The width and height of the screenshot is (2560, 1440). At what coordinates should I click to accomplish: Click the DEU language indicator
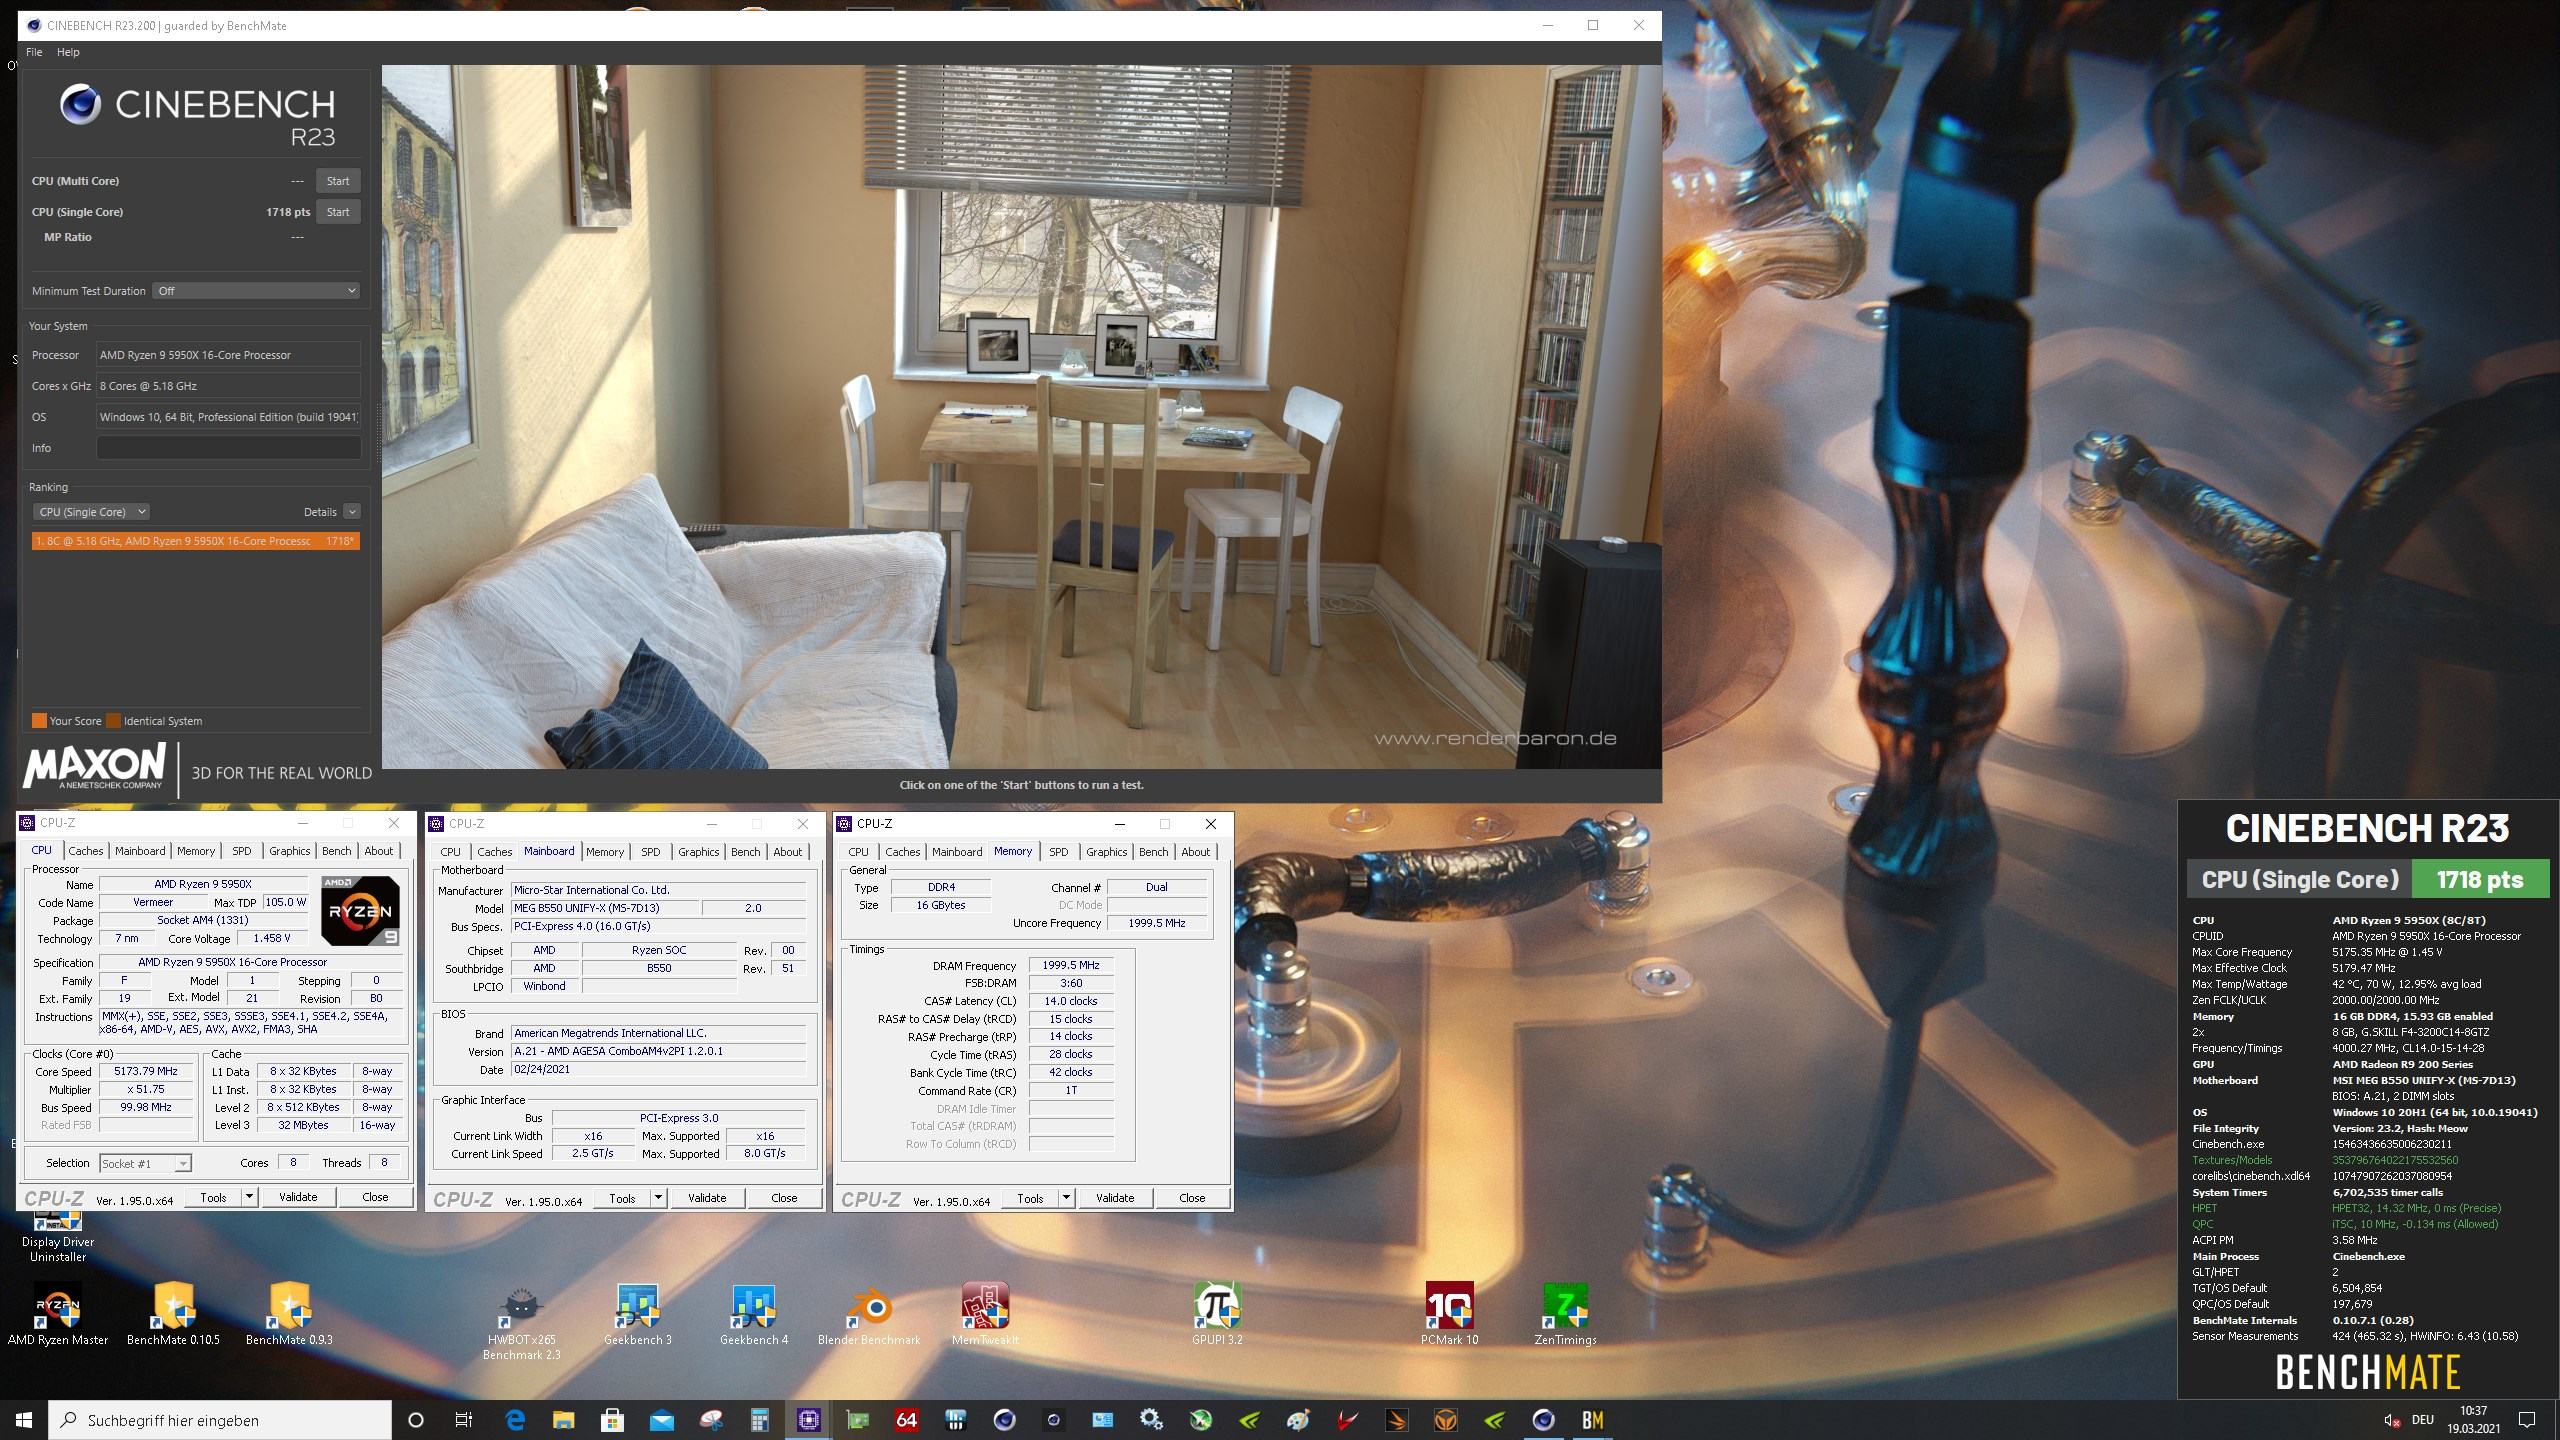click(2422, 1420)
